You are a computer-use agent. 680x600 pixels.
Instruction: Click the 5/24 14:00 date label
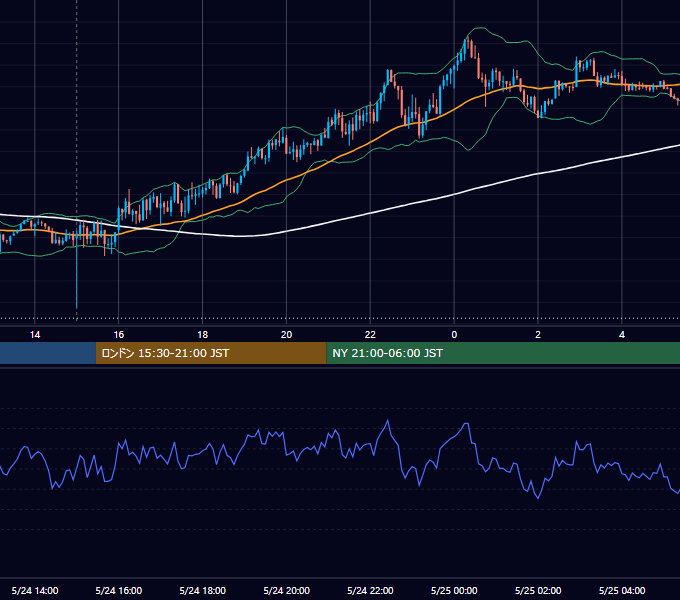click(x=35, y=590)
